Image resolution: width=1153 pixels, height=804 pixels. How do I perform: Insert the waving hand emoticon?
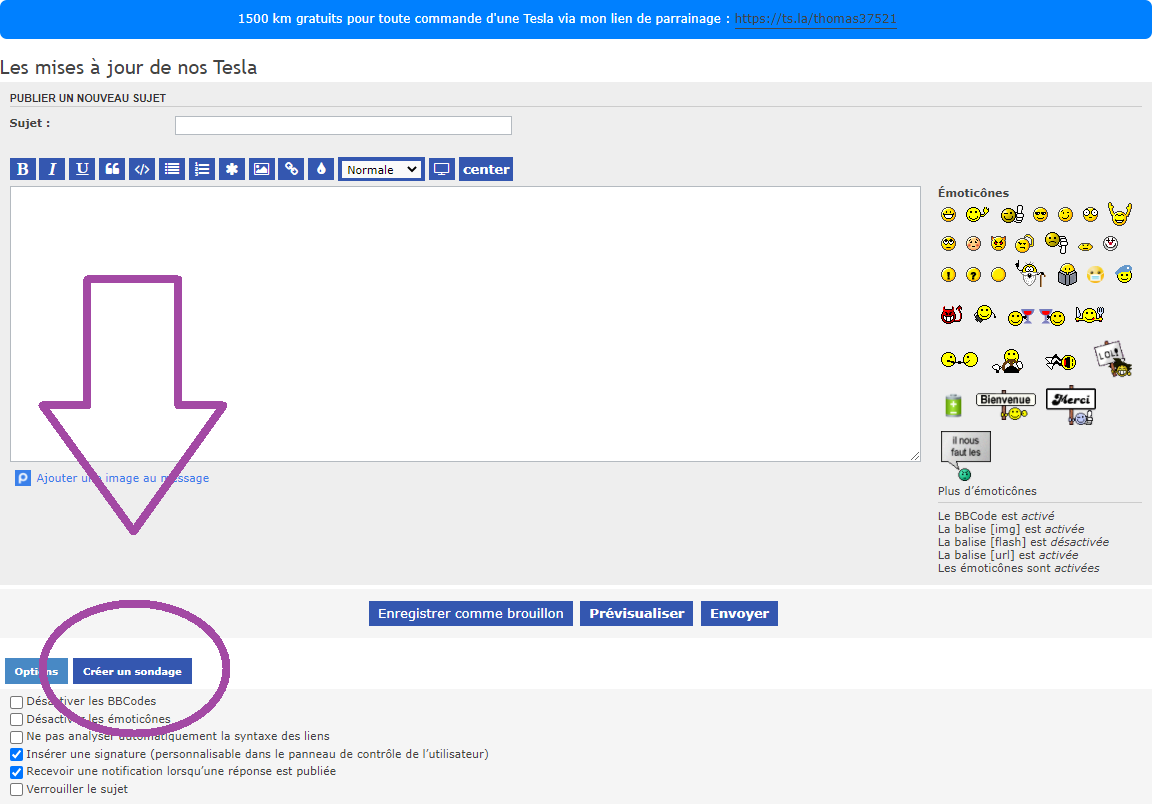click(977, 214)
